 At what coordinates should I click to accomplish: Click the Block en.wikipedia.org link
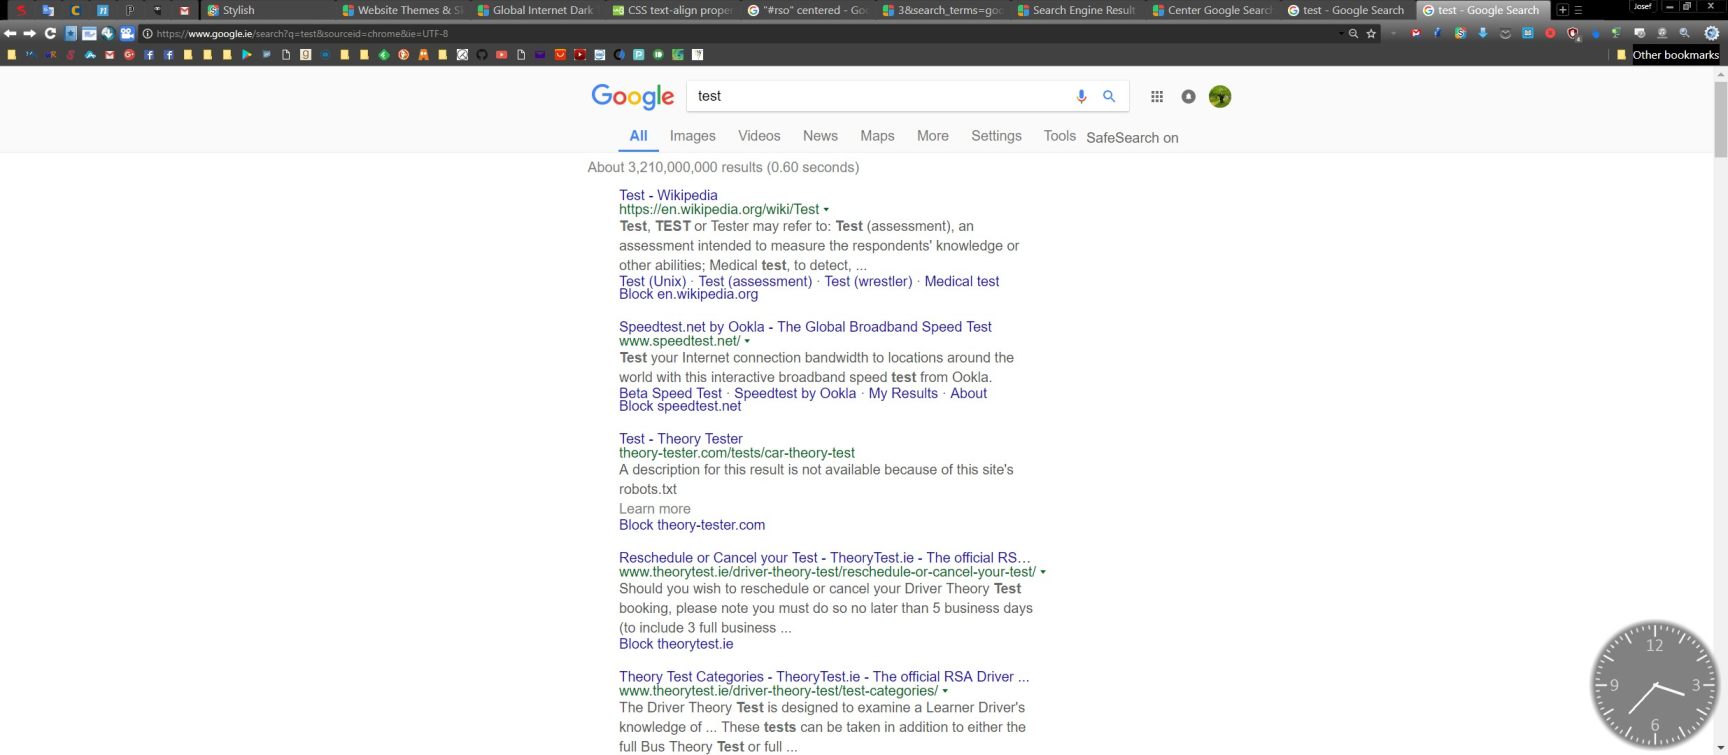[688, 294]
